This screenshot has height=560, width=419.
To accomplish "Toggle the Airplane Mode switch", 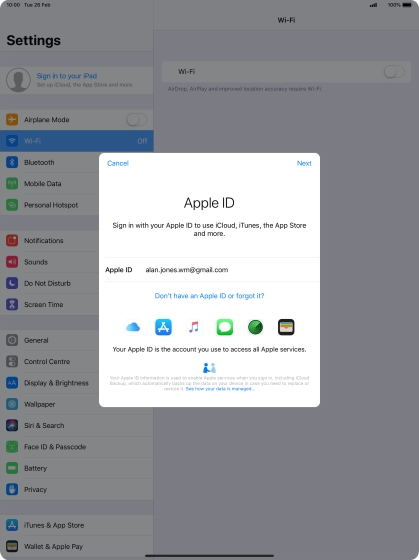I will pos(136,120).
